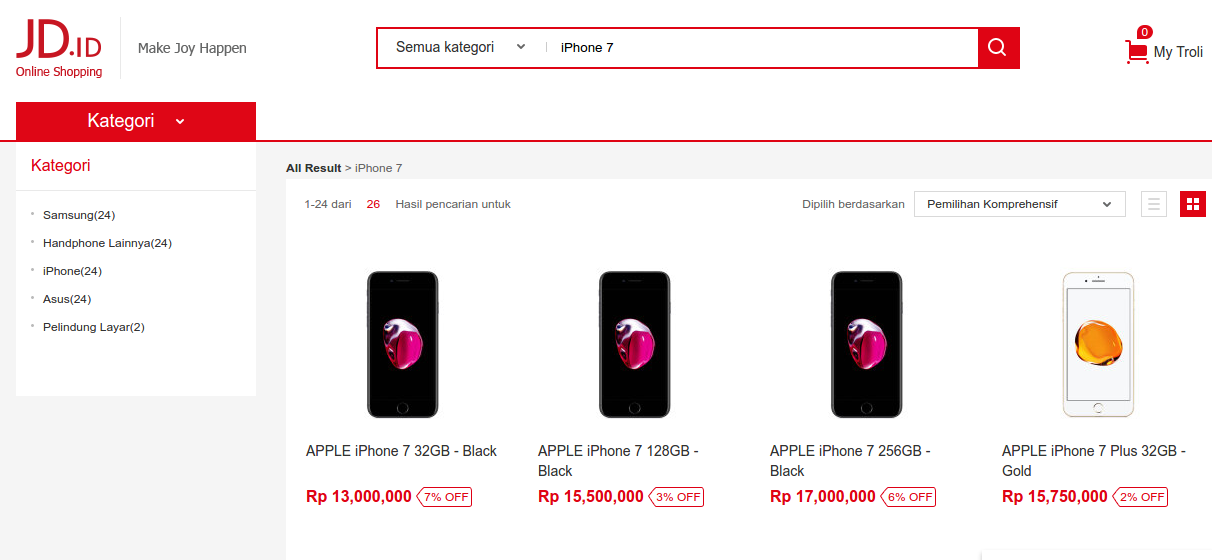Viewport: 1212px width, 560px height.
Task: Open the iPhone 7 32GB Black image
Action: coord(402,343)
